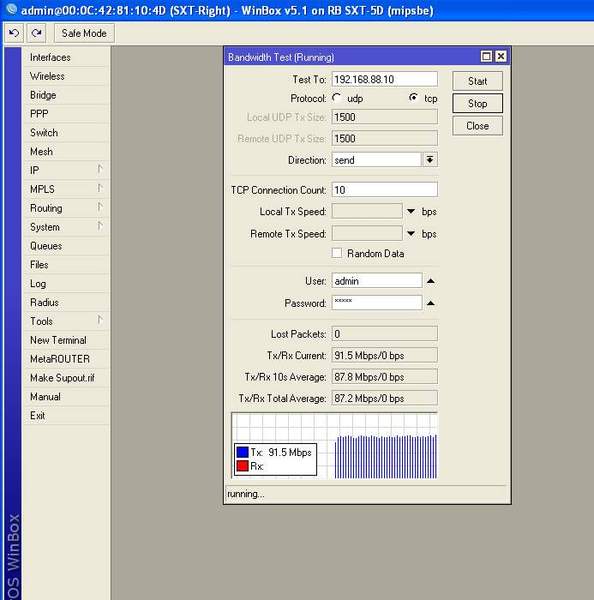Expand the Tools submenu arrow
Image resolution: width=594 pixels, height=600 pixels.
100,320
